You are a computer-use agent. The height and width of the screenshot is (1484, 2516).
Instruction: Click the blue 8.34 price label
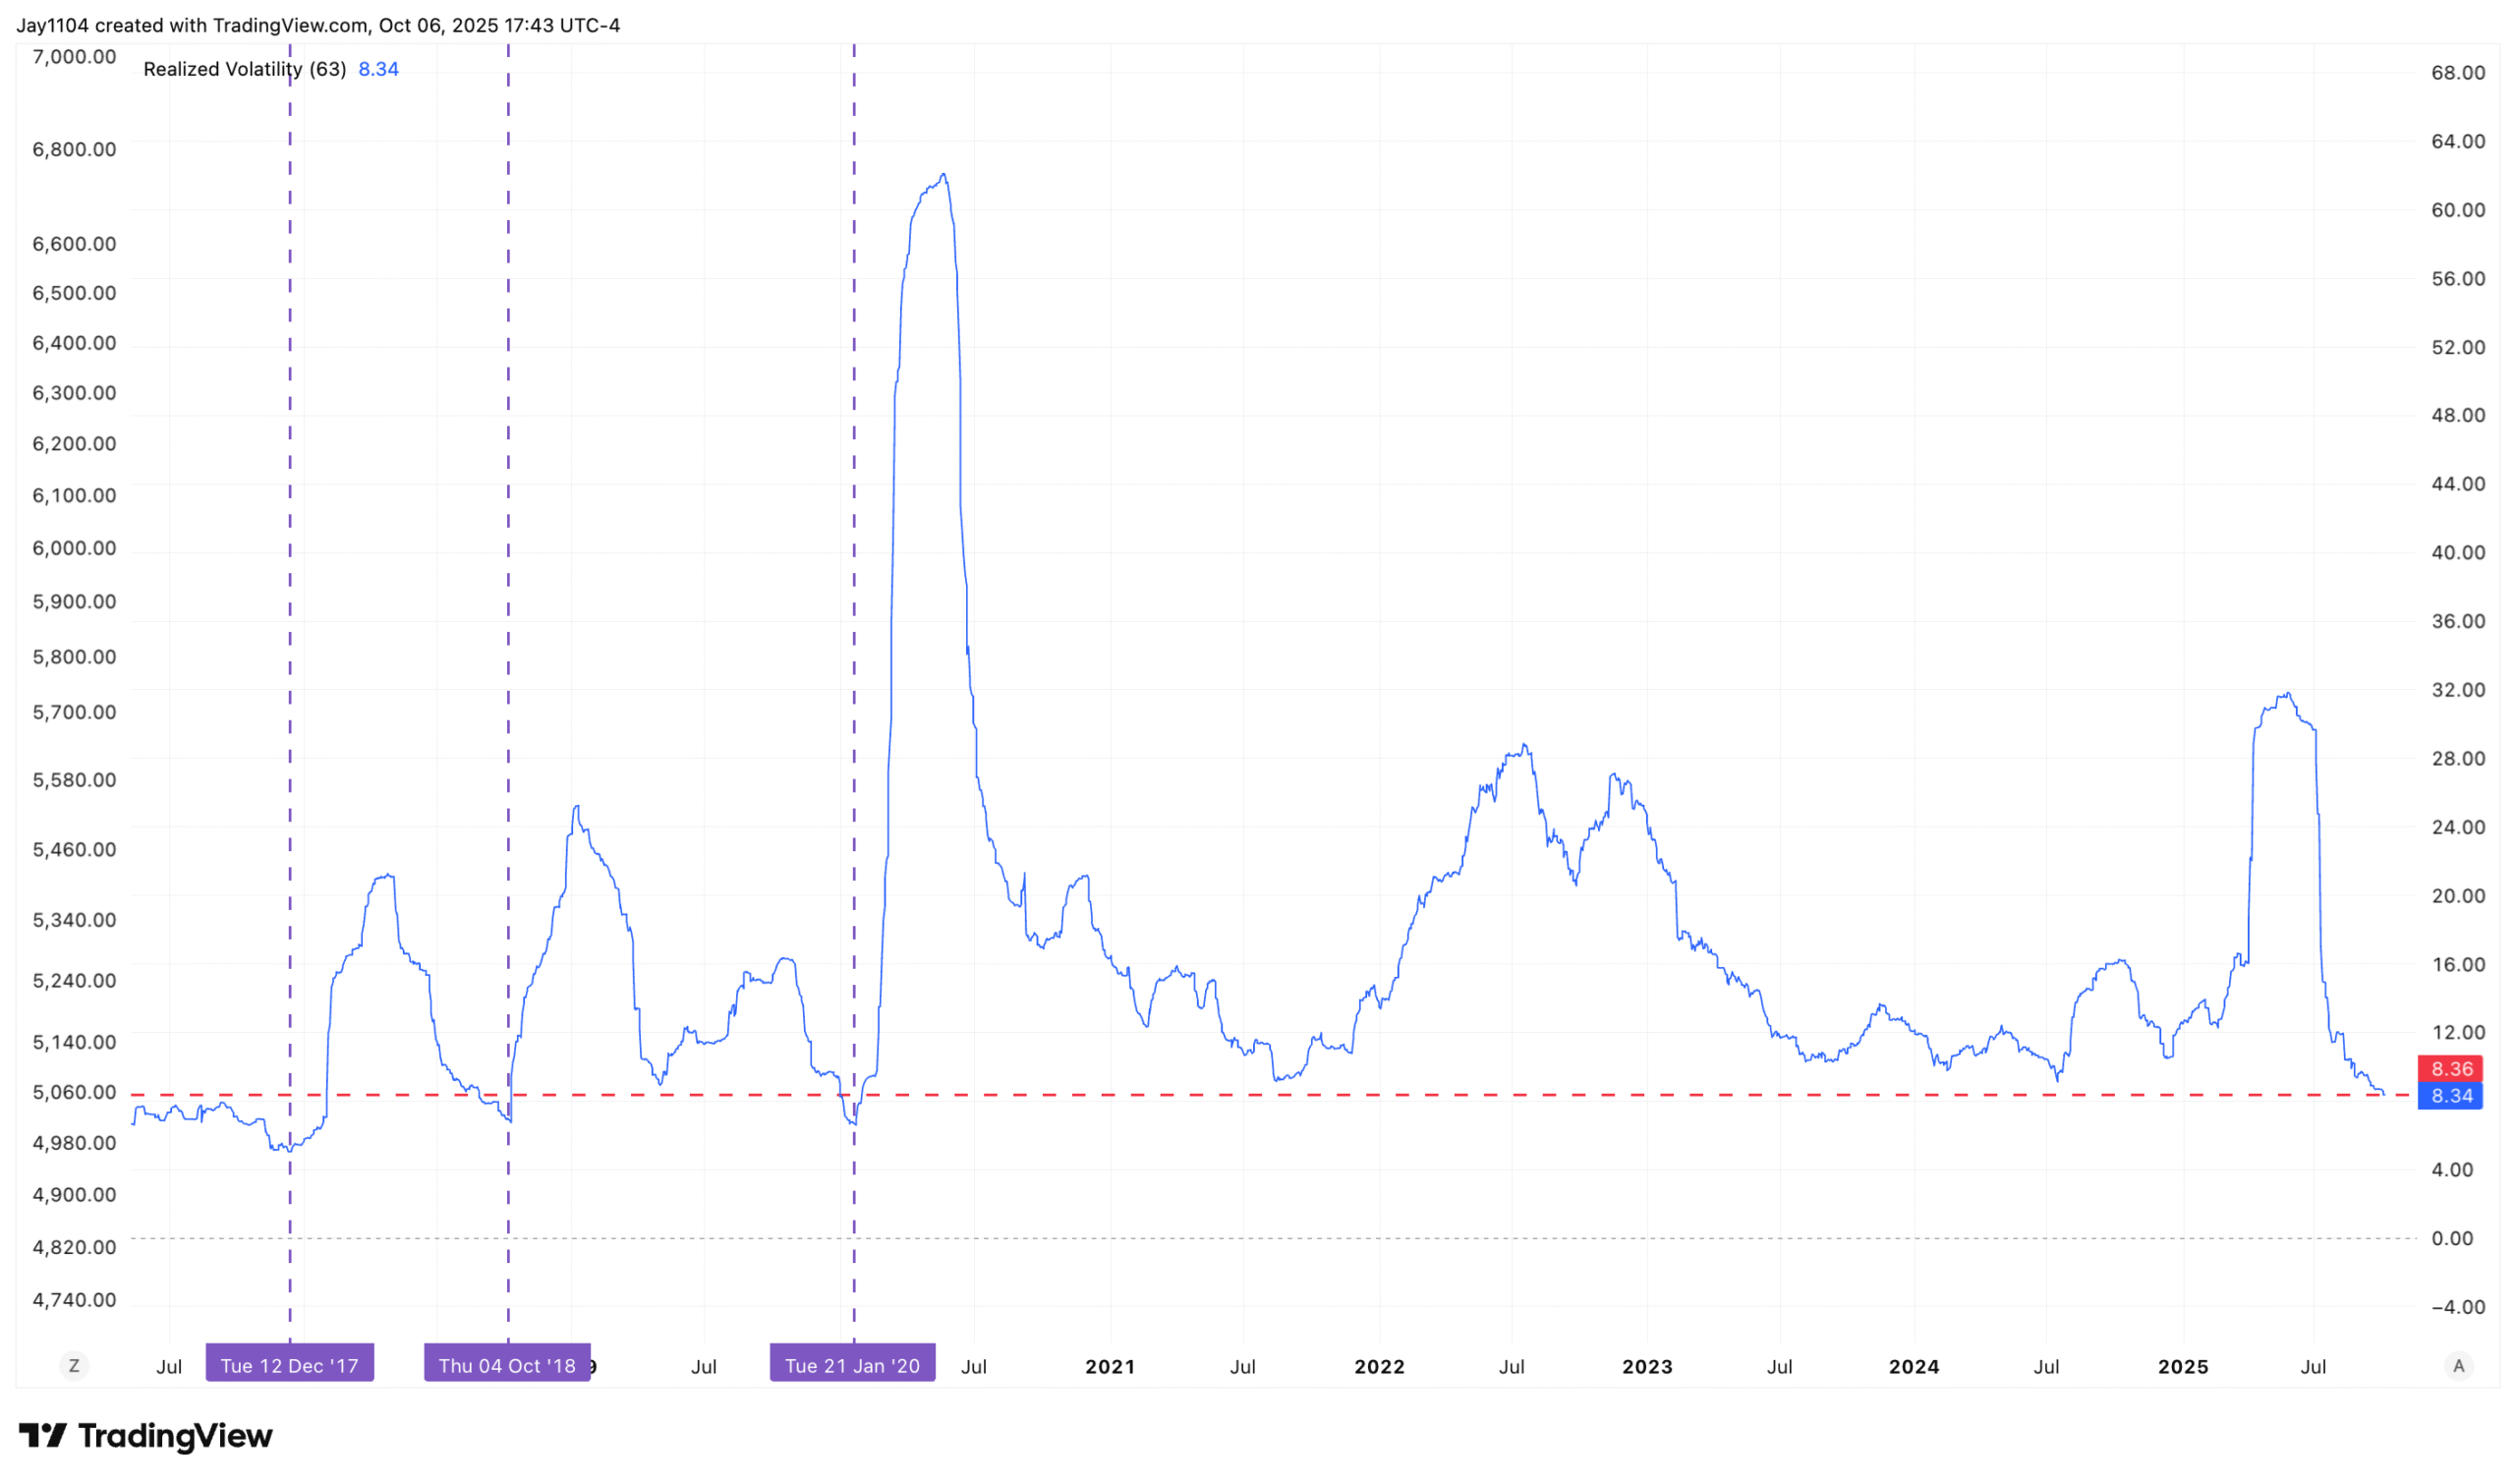[x=2450, y=1096]
